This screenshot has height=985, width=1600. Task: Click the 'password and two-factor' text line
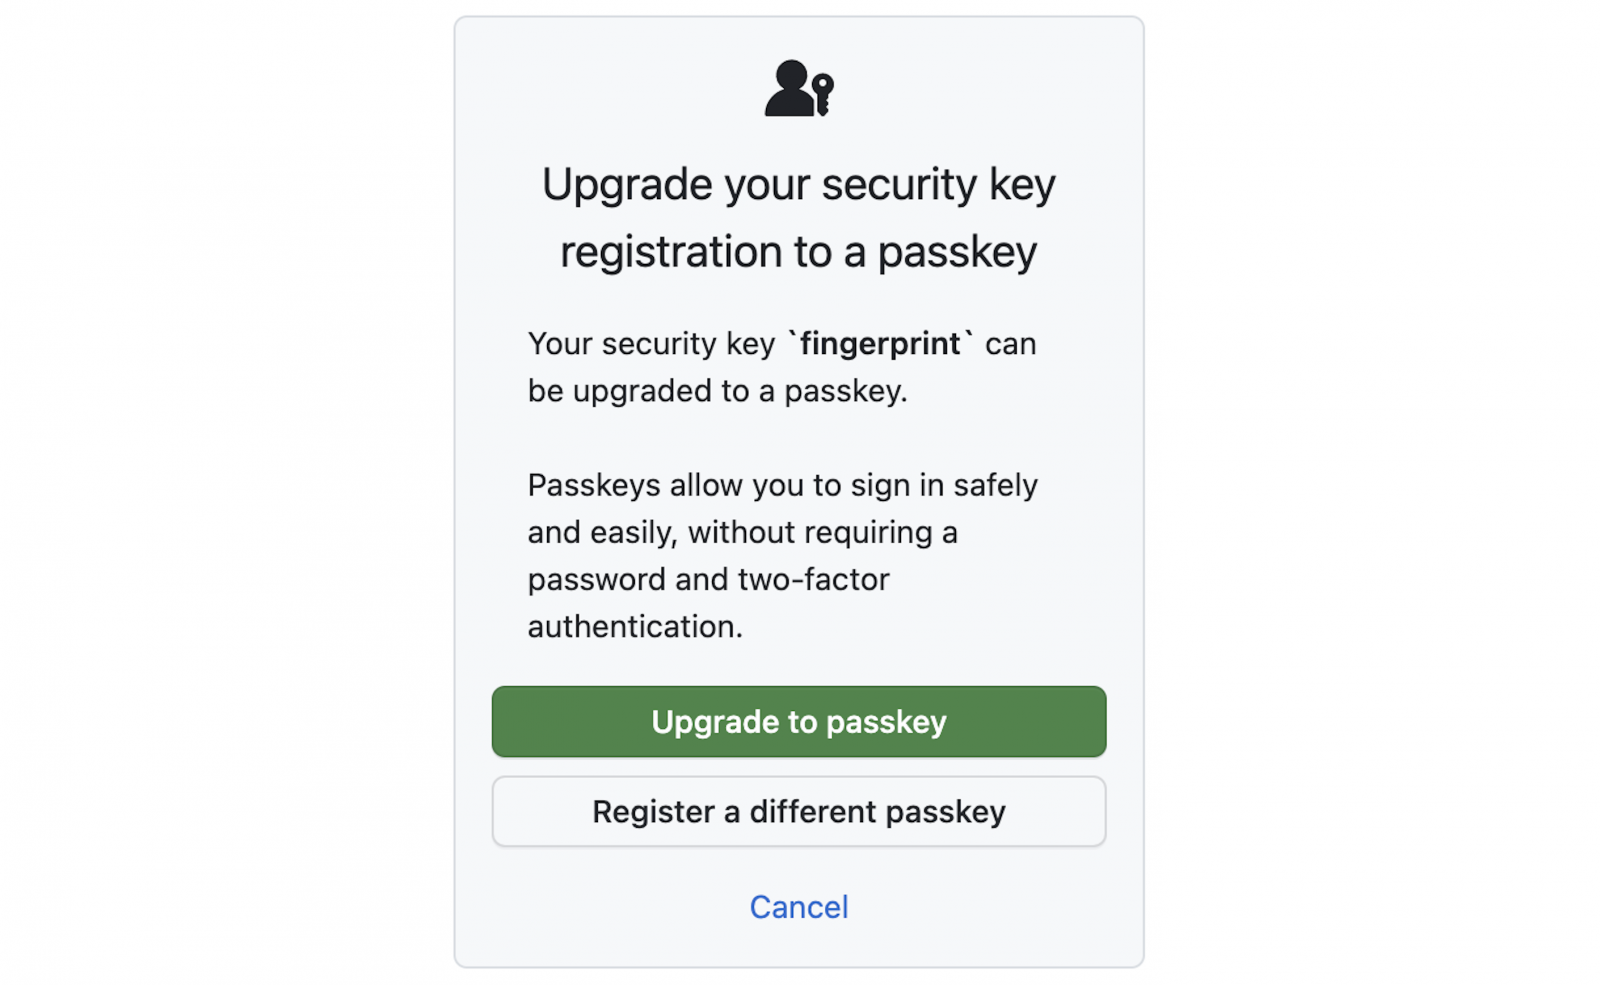click(708, 579)
